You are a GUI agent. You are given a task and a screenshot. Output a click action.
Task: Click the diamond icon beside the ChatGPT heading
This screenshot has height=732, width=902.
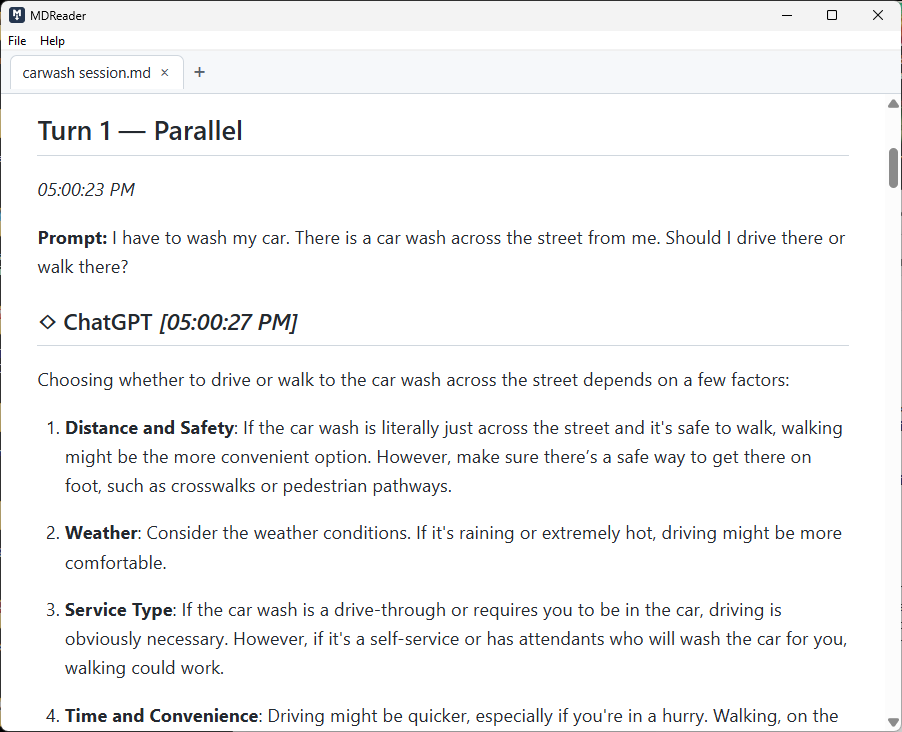46,321
